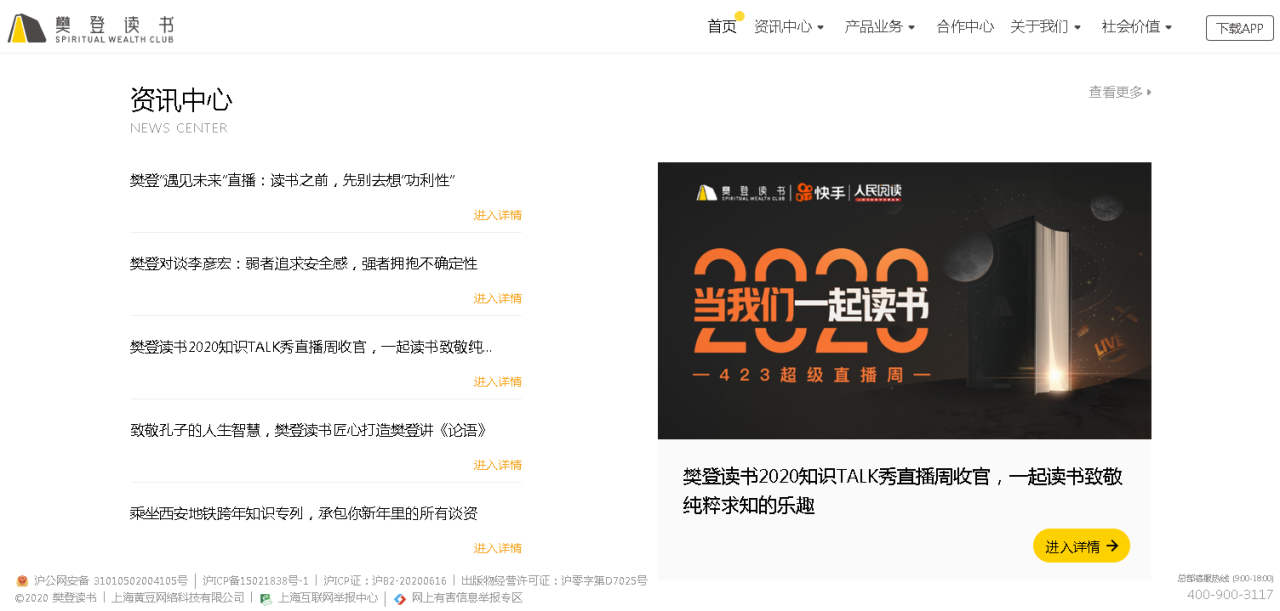Click 进入详情 under left-list 知识TALK秀 headline
Screen dimensions: 1280x611
coord(498,381)
